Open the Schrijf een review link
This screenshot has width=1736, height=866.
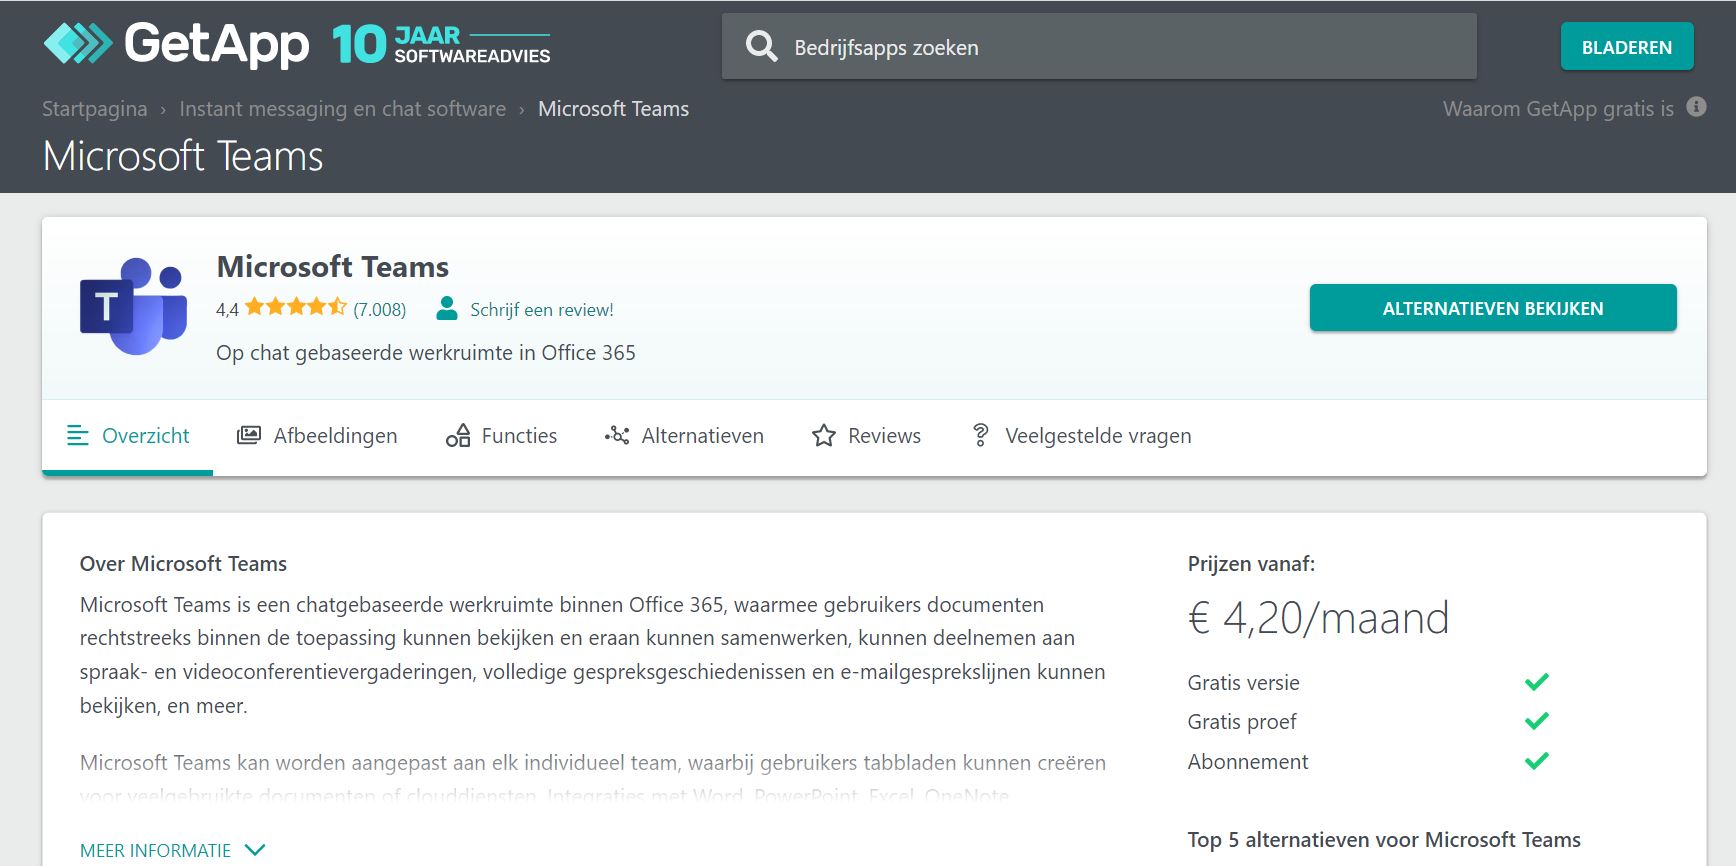(x=542, y=310)
